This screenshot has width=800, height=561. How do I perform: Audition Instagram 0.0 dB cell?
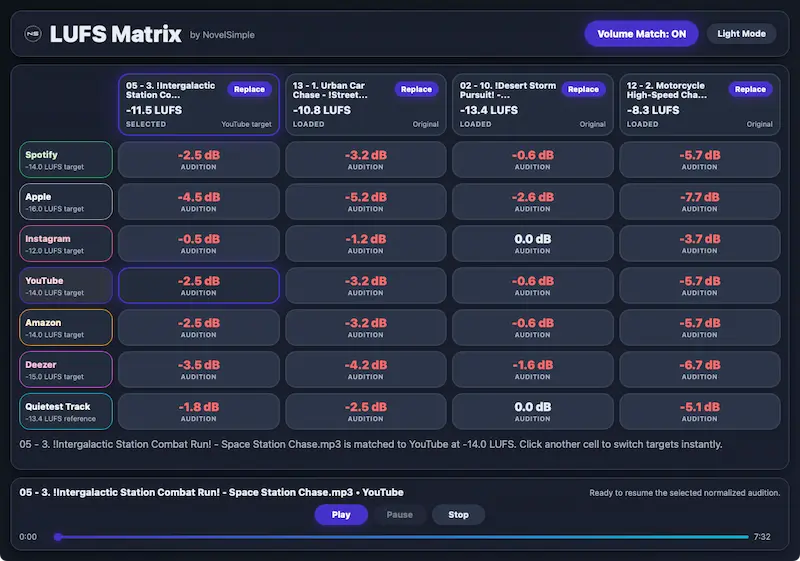point(533,244)
